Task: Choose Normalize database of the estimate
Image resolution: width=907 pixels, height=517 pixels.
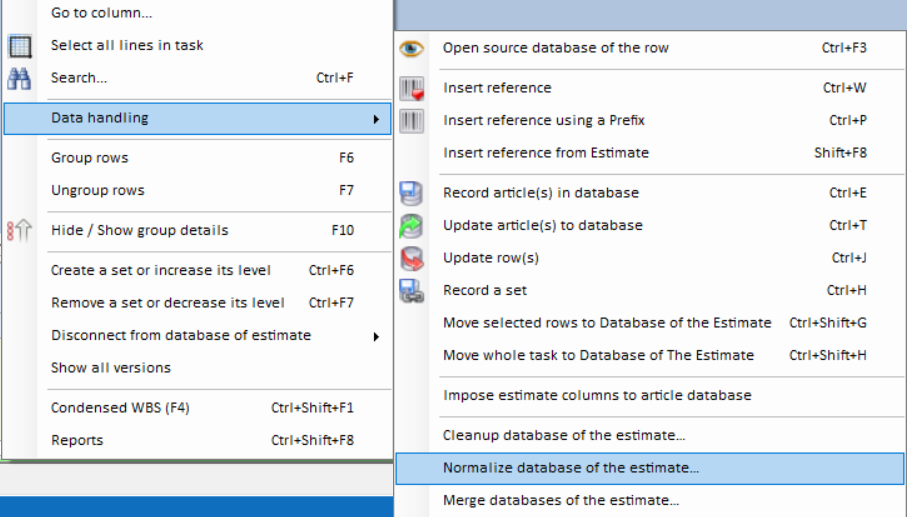Action: point(571,468)
